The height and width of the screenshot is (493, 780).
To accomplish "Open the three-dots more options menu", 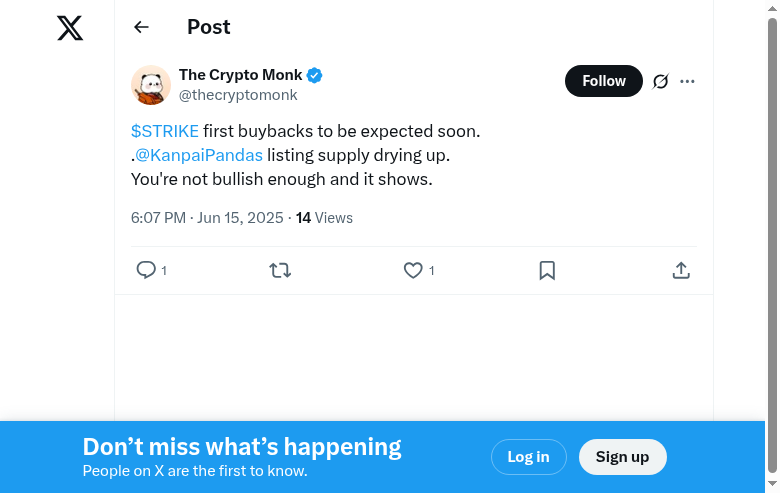I will click(687, 81).
